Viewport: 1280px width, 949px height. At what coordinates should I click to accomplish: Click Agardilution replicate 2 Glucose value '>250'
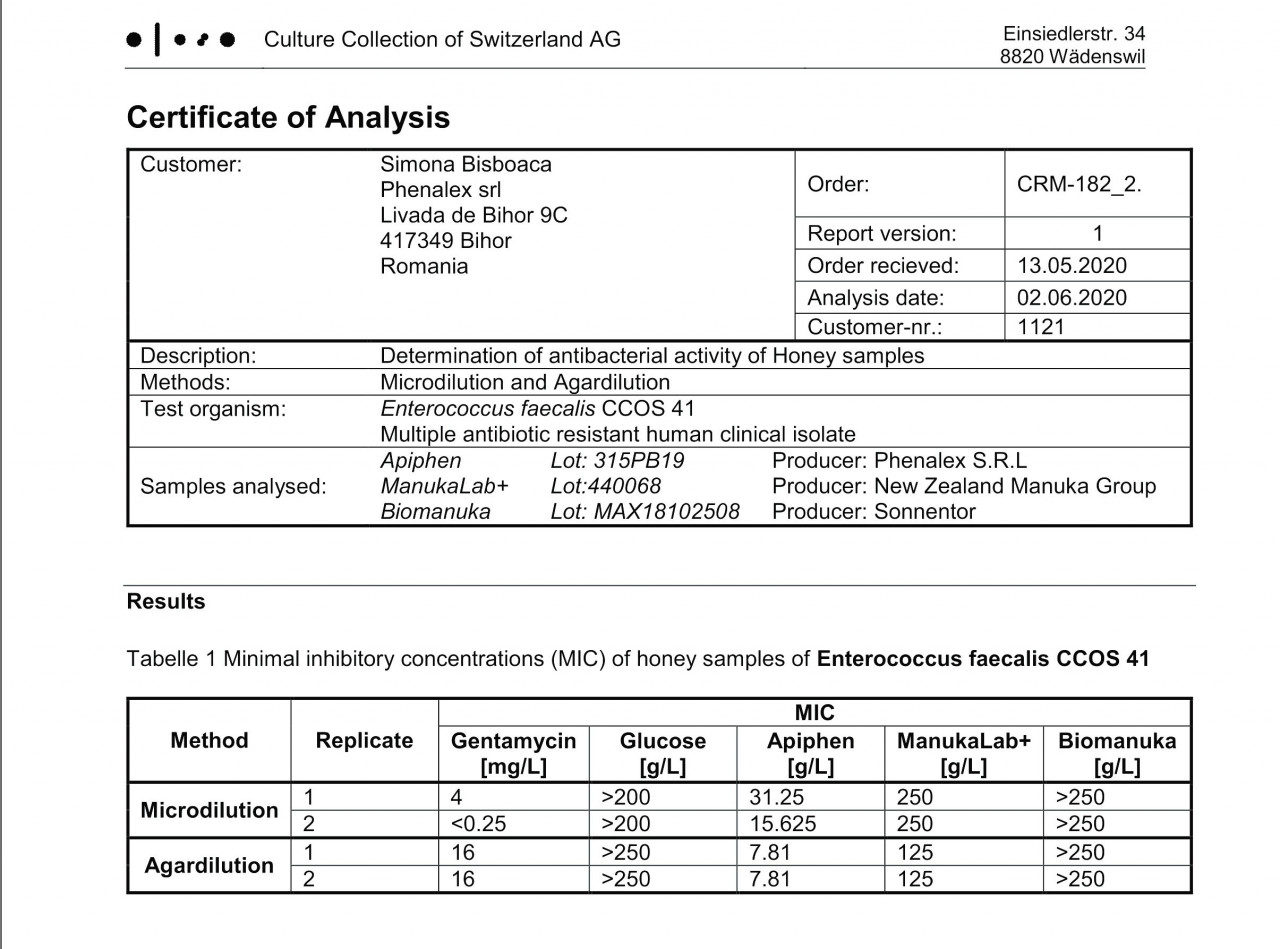pyautogui.click(x=625, y=879)
